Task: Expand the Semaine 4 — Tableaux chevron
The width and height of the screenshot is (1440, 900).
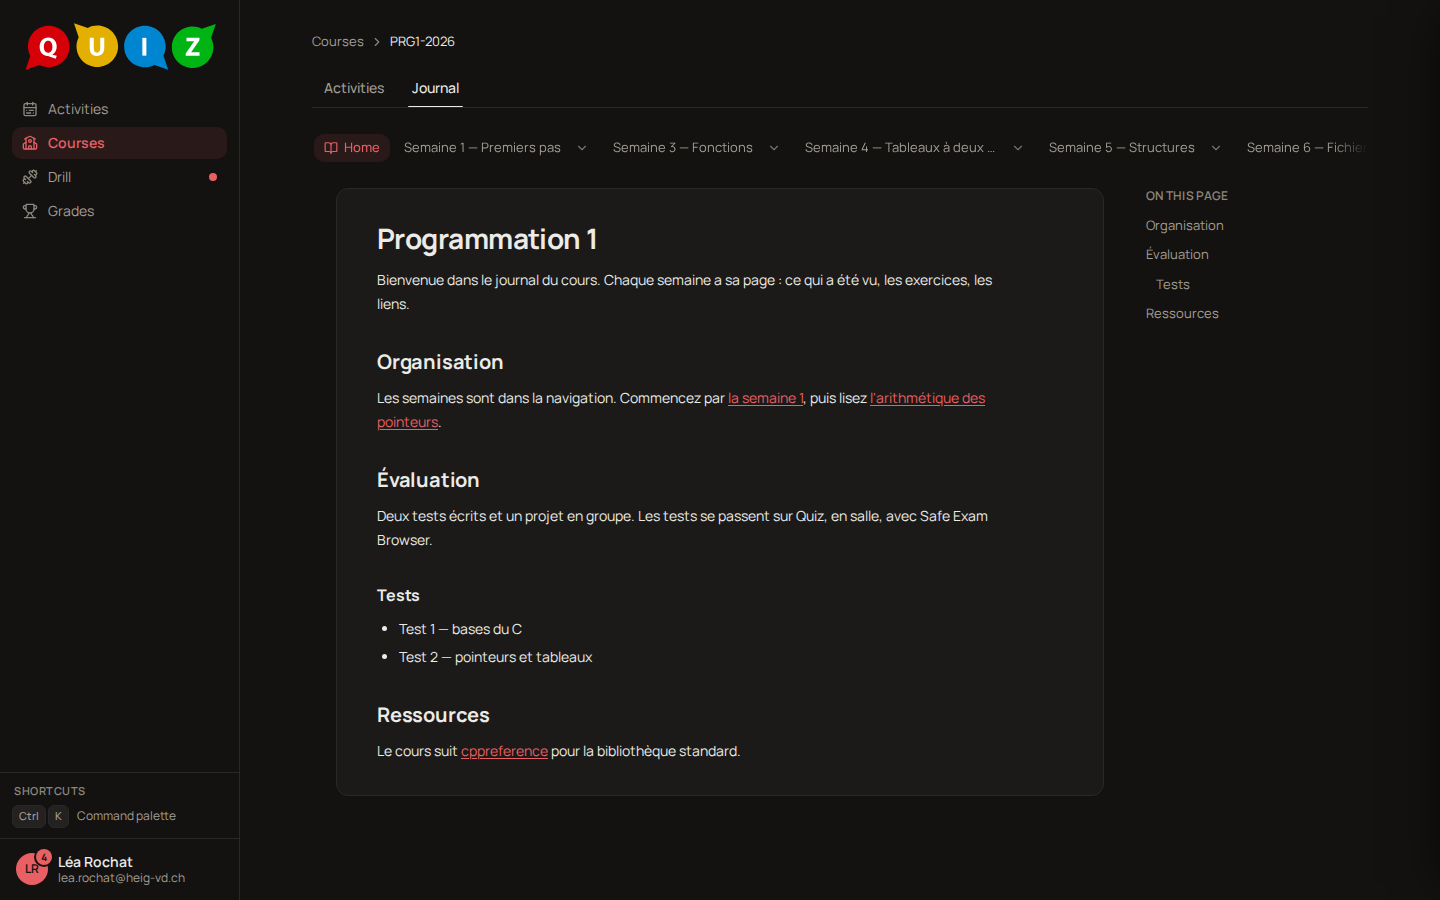Action: pyautogui.click(x=1018, y=148)
